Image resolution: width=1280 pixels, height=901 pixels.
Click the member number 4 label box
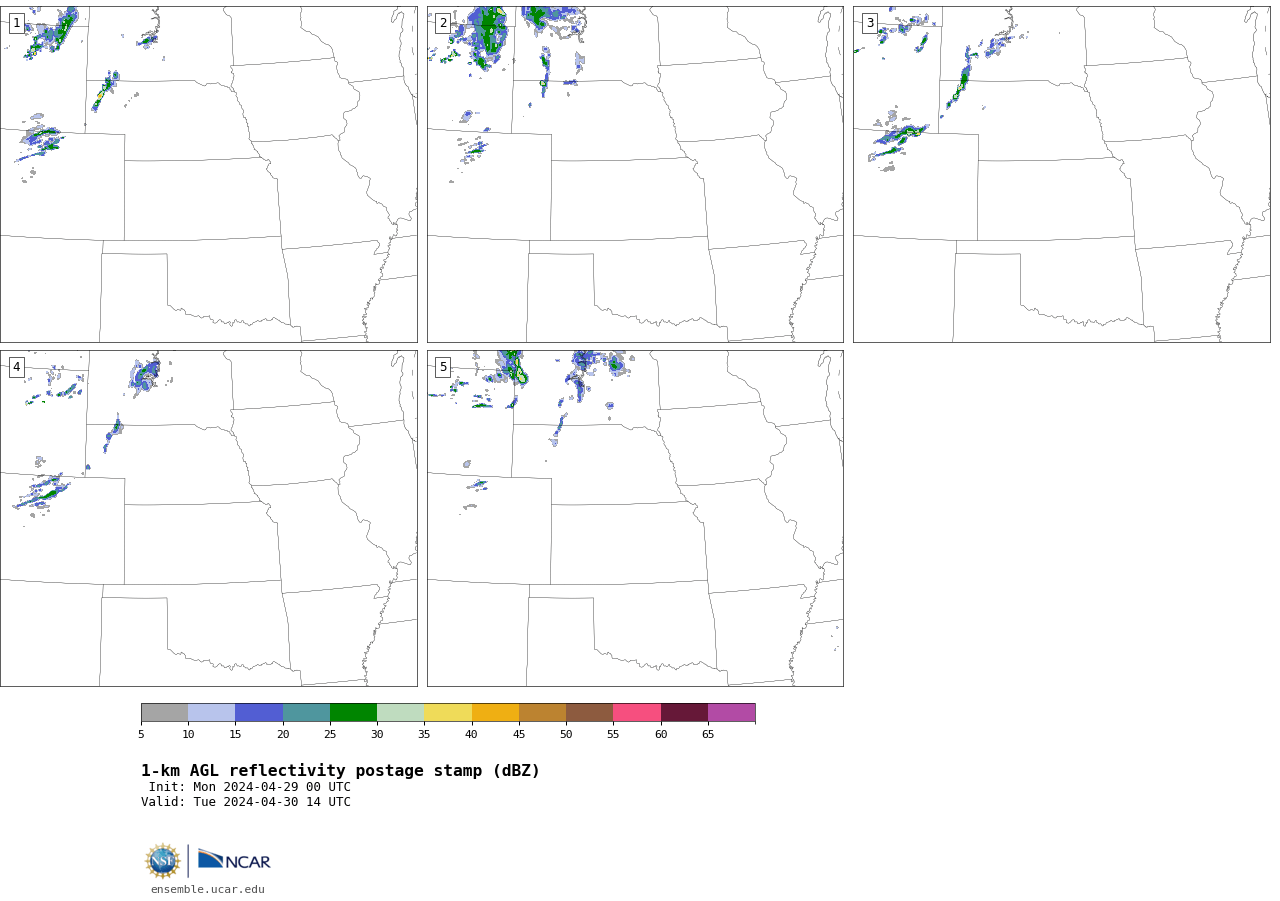[x=16, y=367]
